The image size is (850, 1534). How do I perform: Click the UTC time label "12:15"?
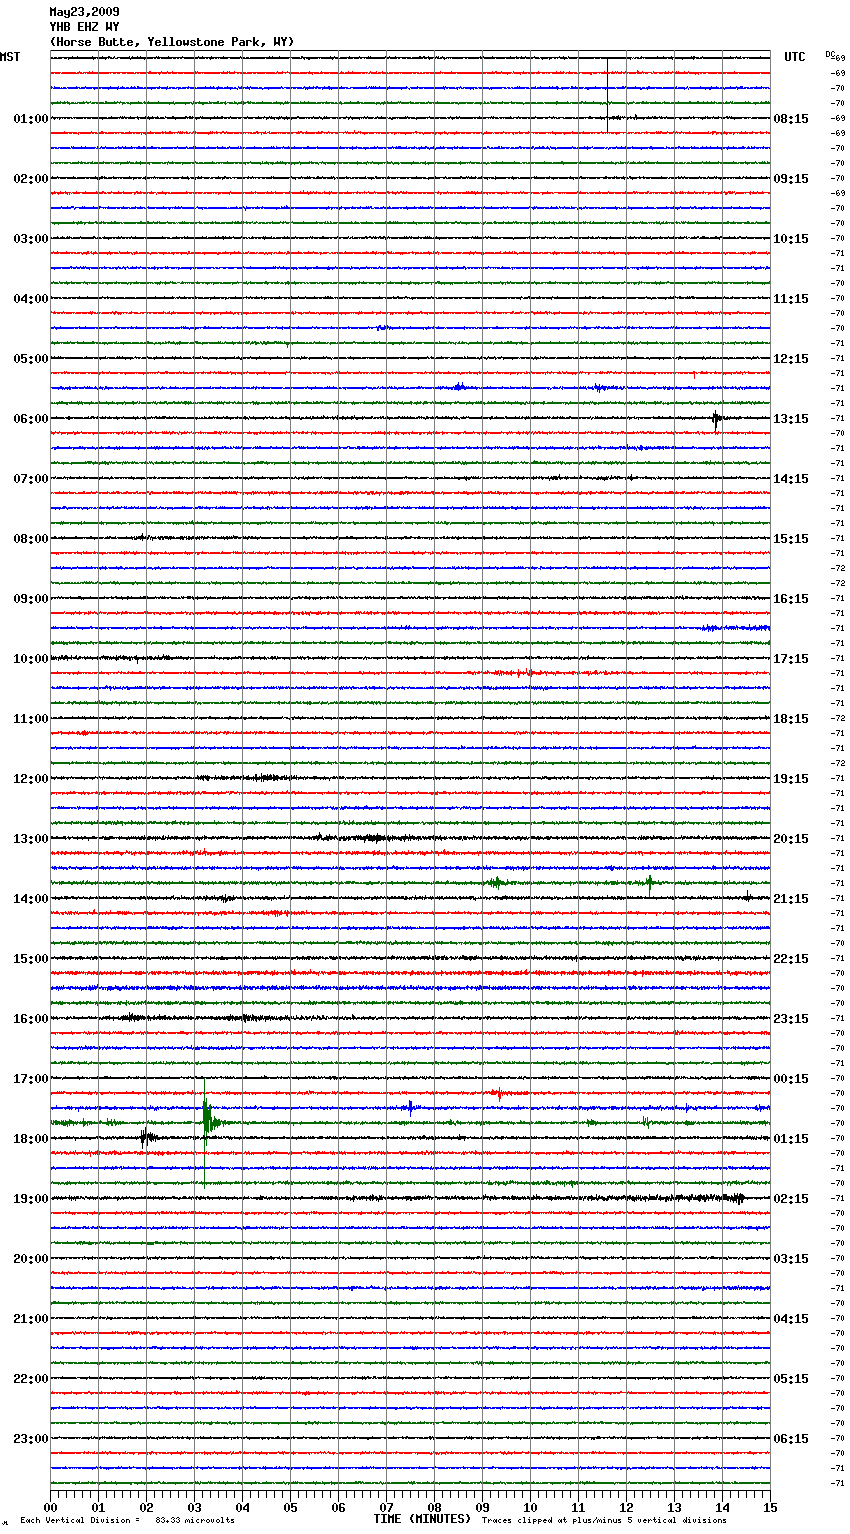tap(791, 359)
